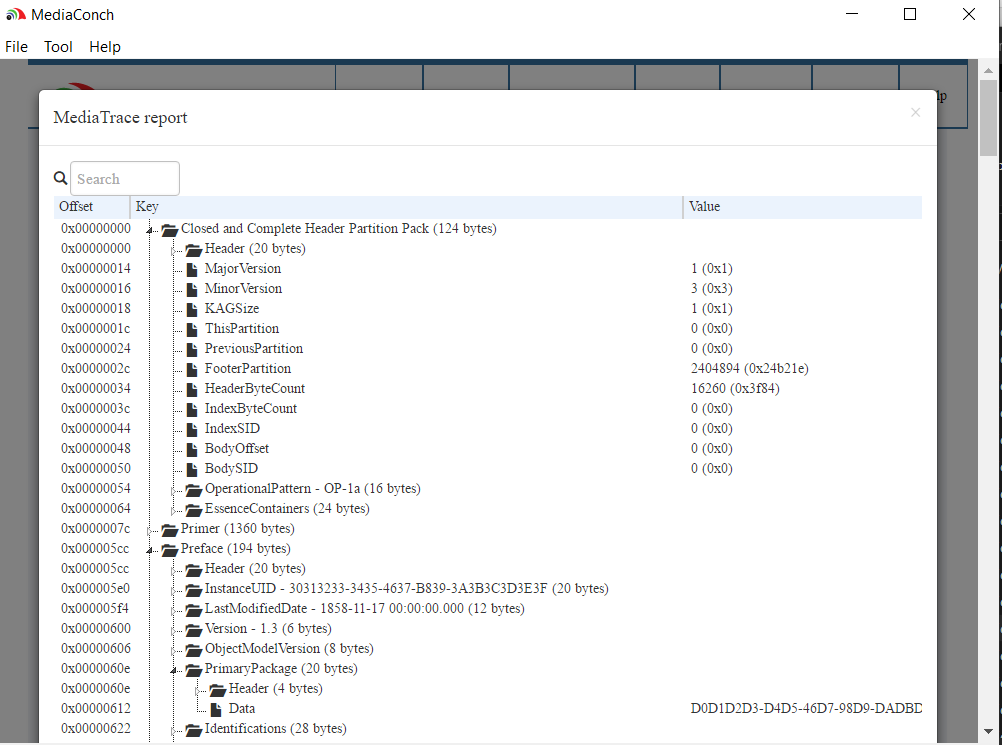The width and height of the screenshot is (1002, 745).
Task: Expand OperationalPattern - OP-1a node
Action: coord(173,490)
